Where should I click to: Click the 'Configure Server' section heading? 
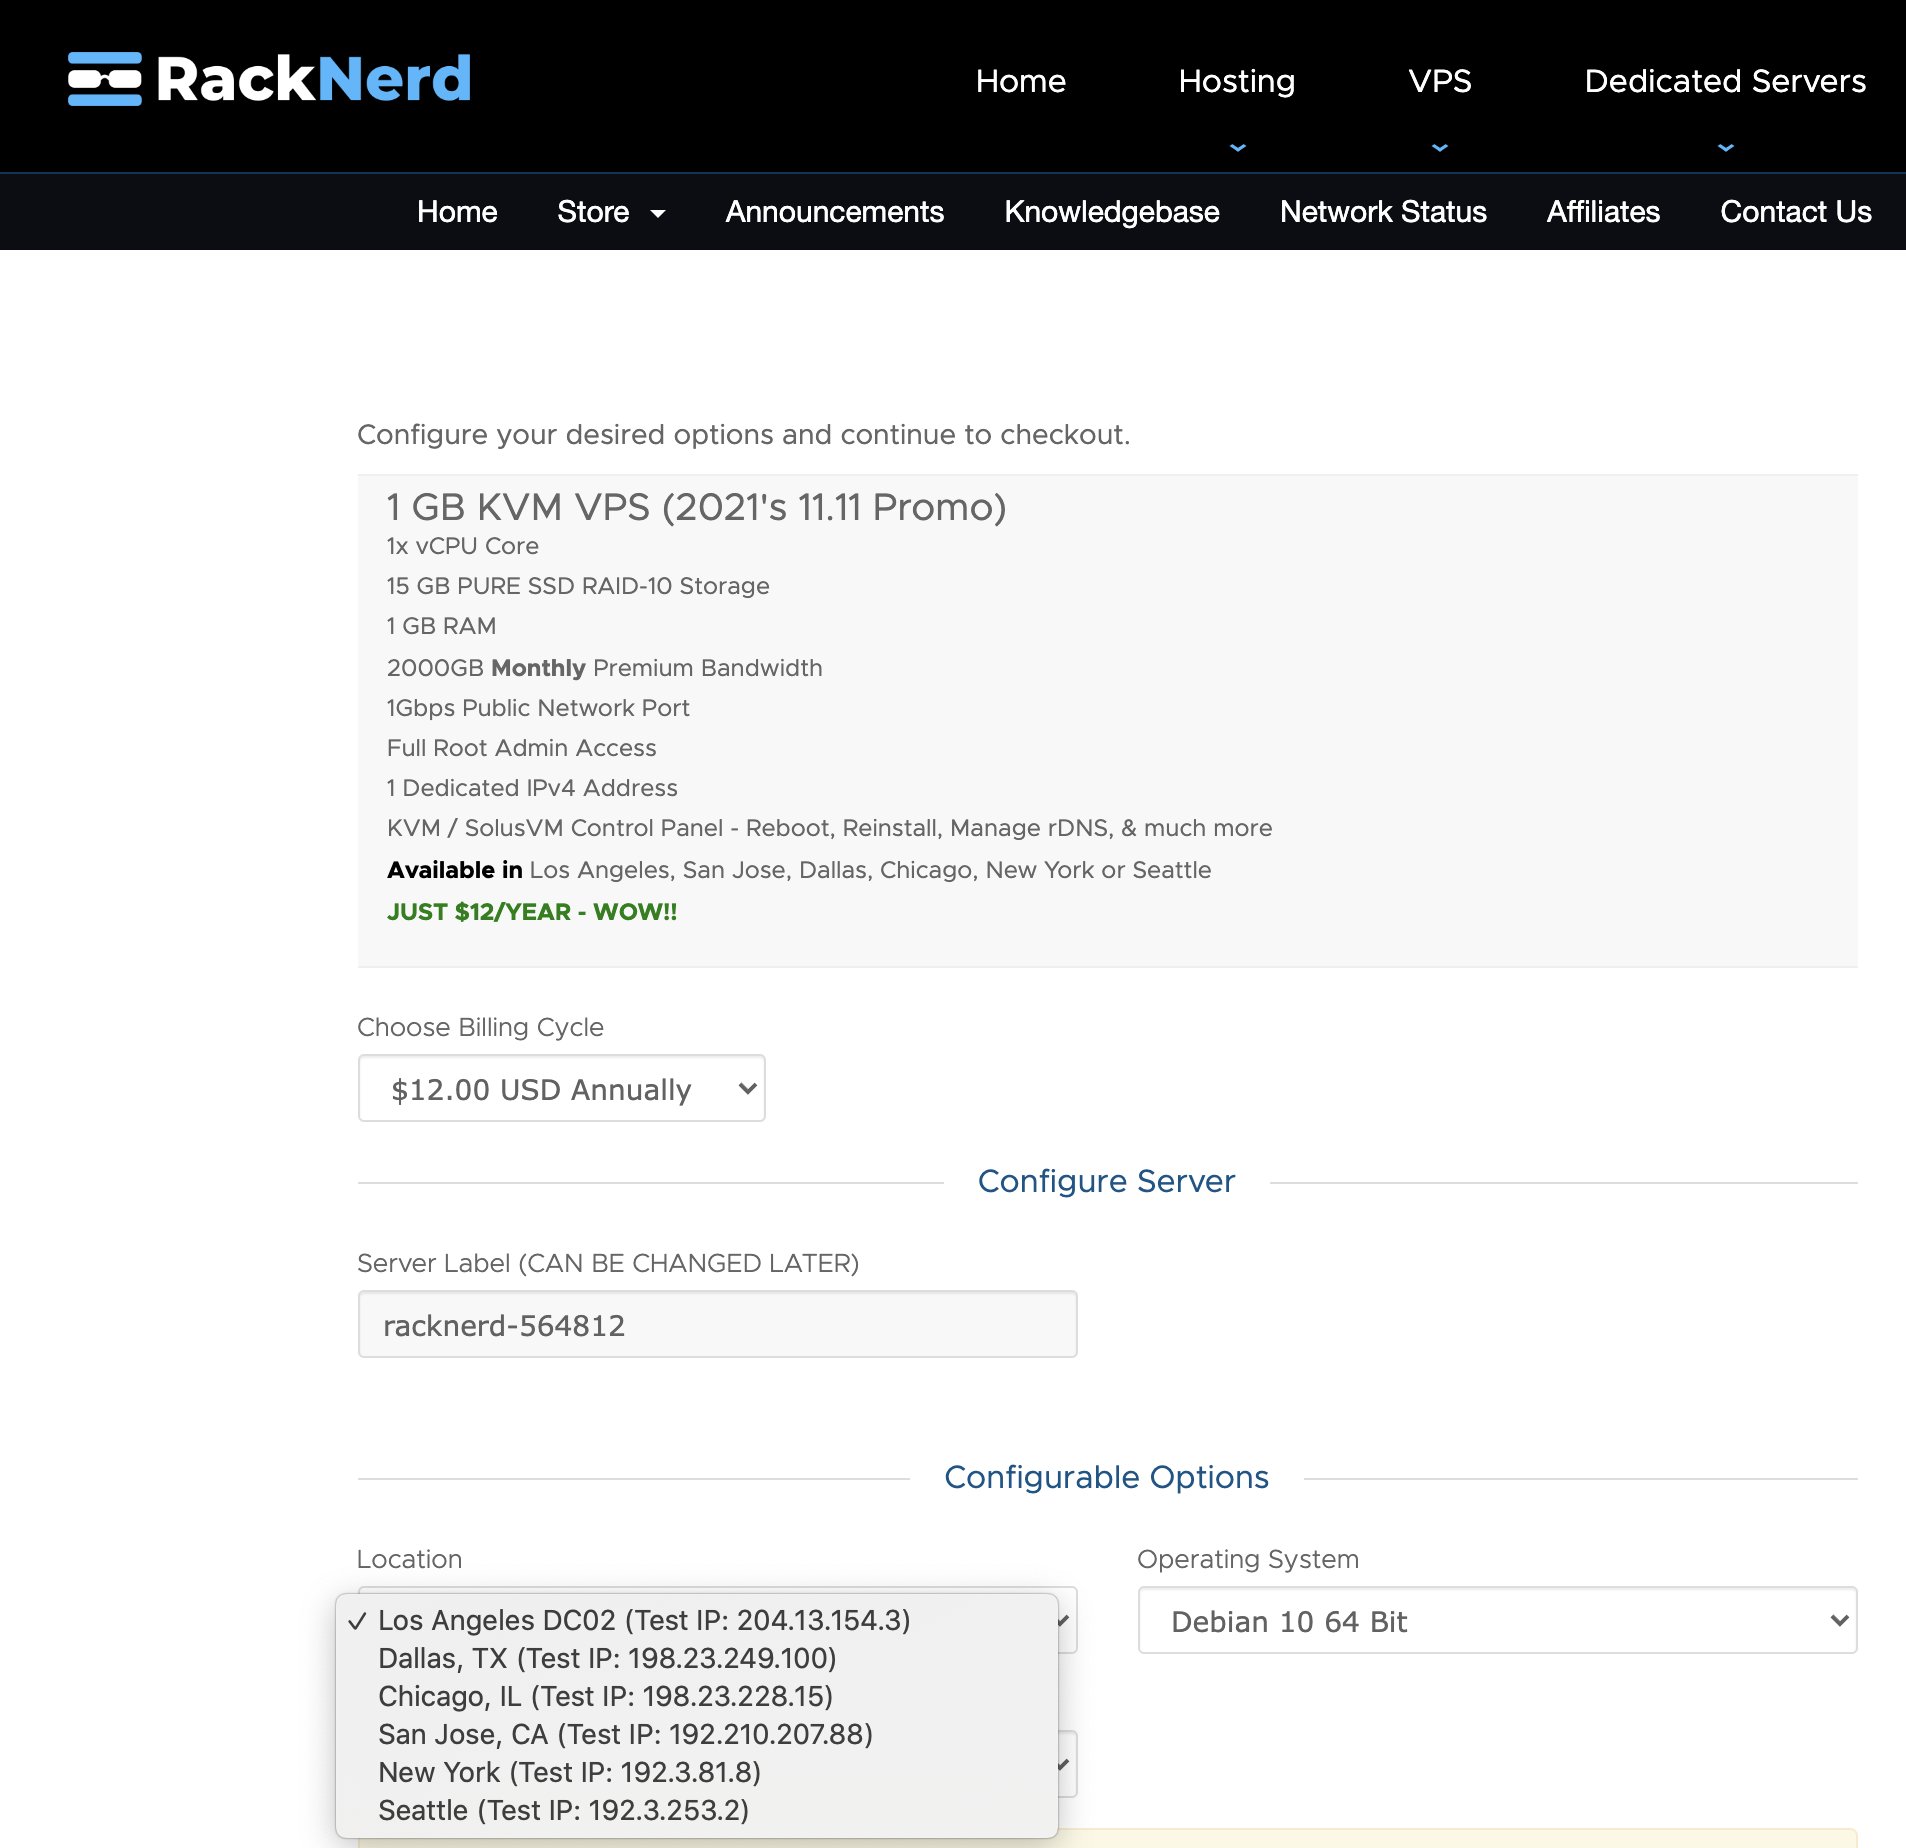tap(1106, 1181)
